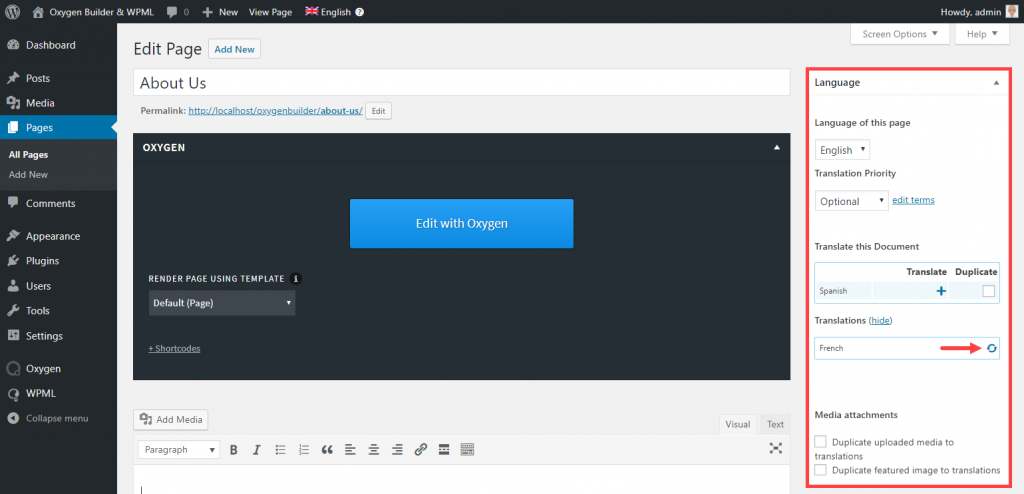Switch to the Visual editor tab
The image size is (1024, 494).
click(x=737, y=424)
